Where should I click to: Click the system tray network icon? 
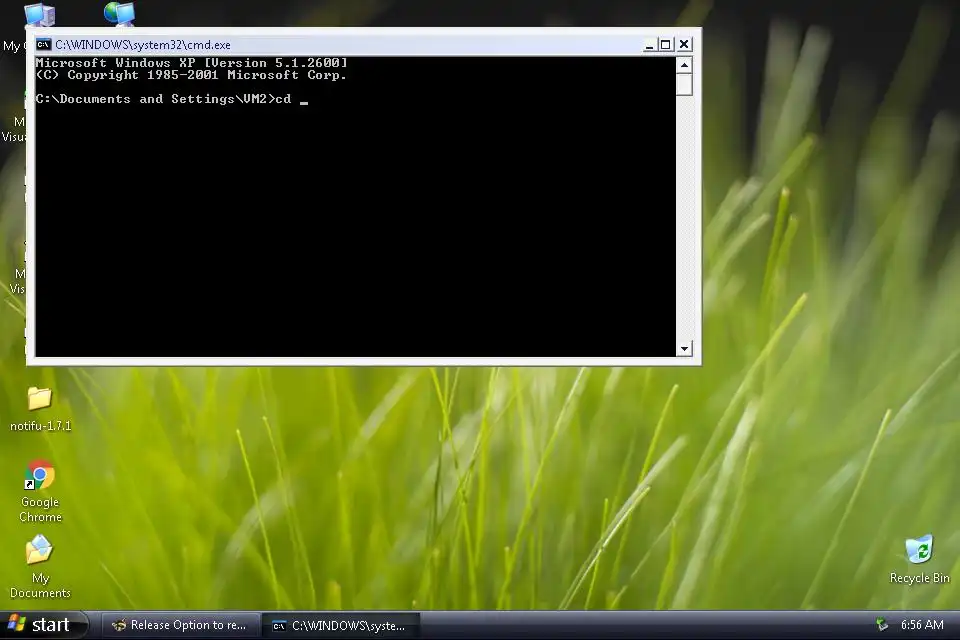[882, 625]
